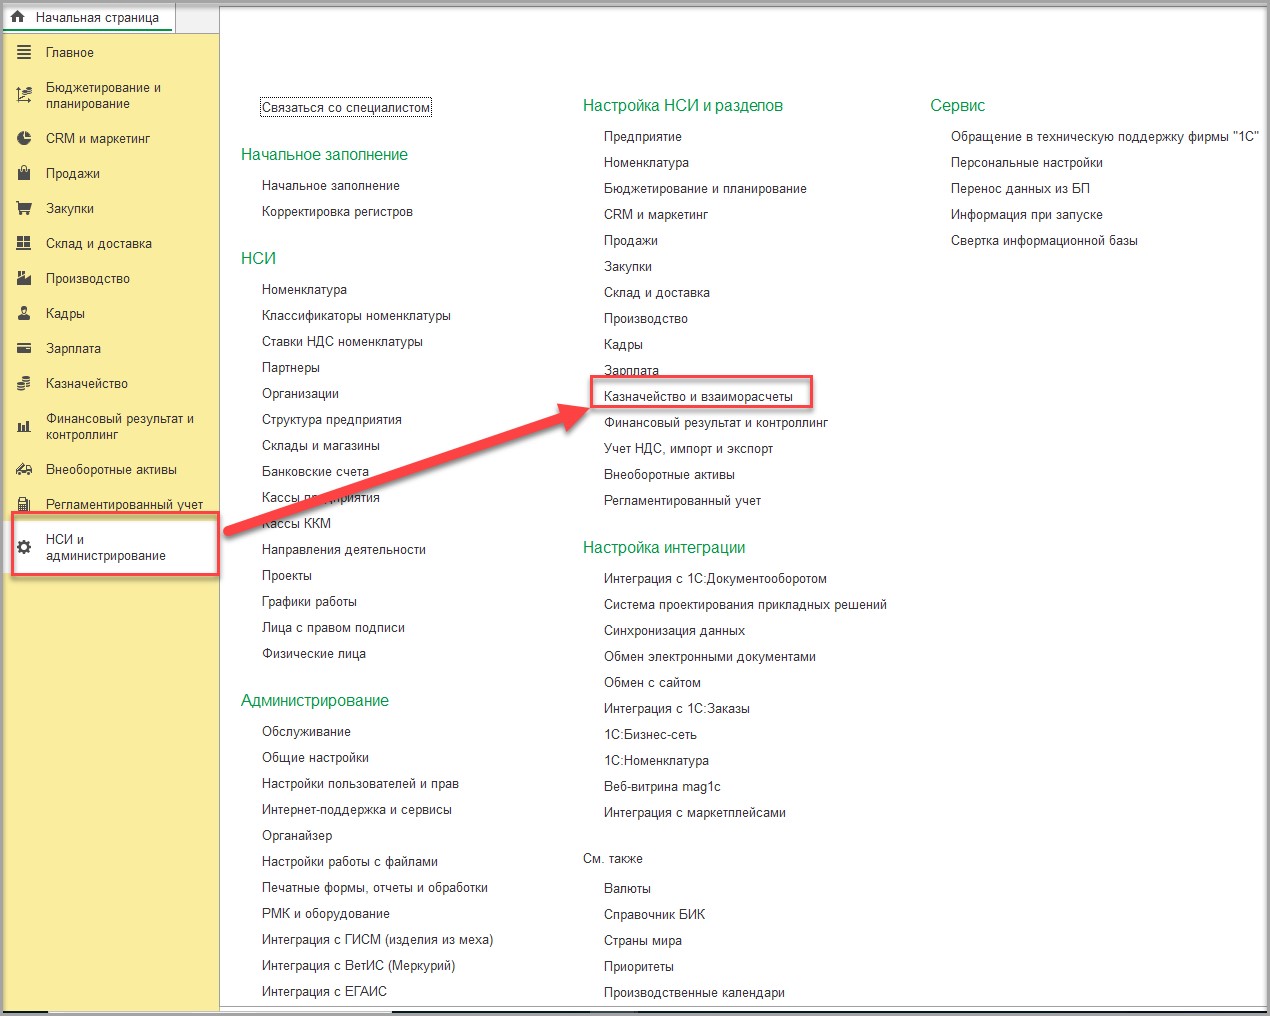
Task: Click the home icon on Начальная страница tab
Action: (x=17, y=17)
